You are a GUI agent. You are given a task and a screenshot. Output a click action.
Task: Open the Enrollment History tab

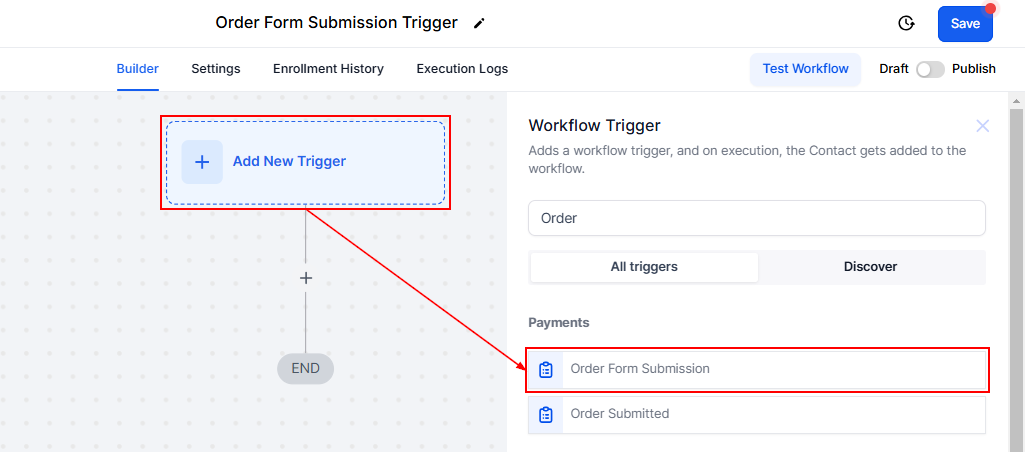328,69
